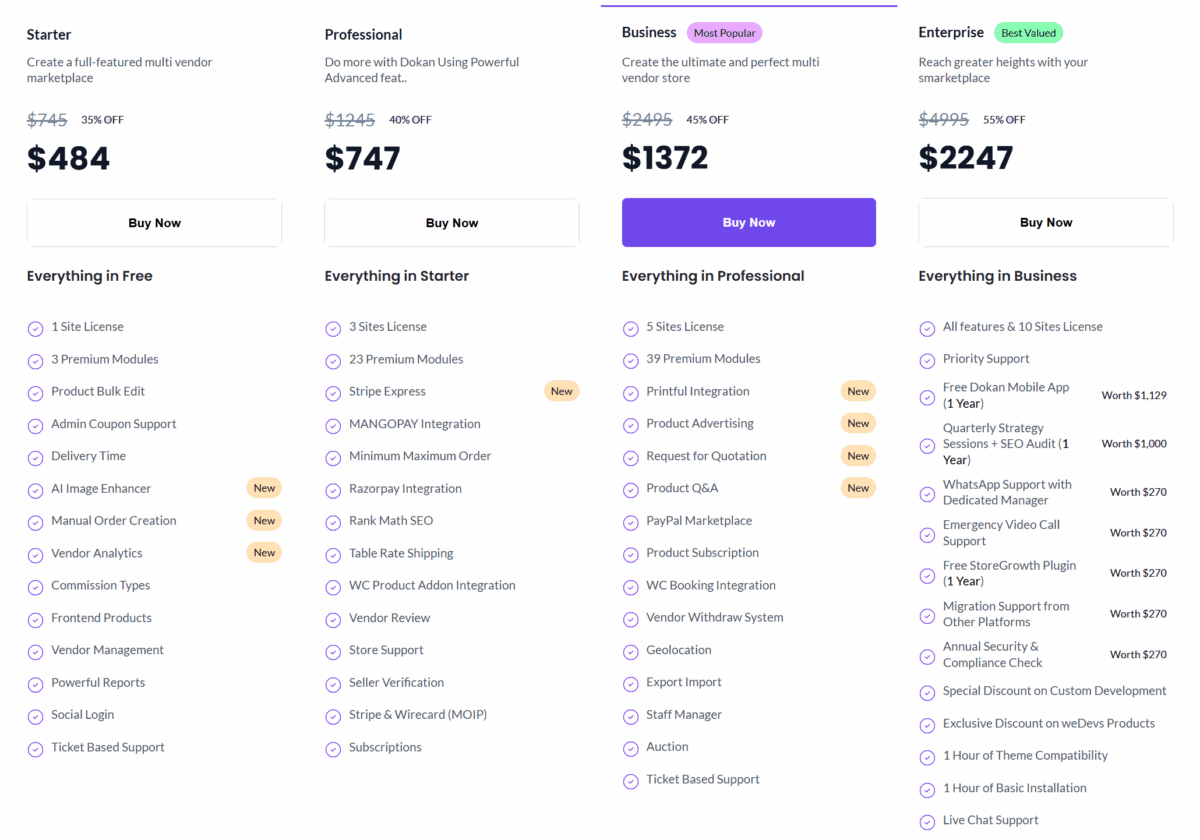Click the checkmark beside Rank Math SEO

tap(333, 522)
